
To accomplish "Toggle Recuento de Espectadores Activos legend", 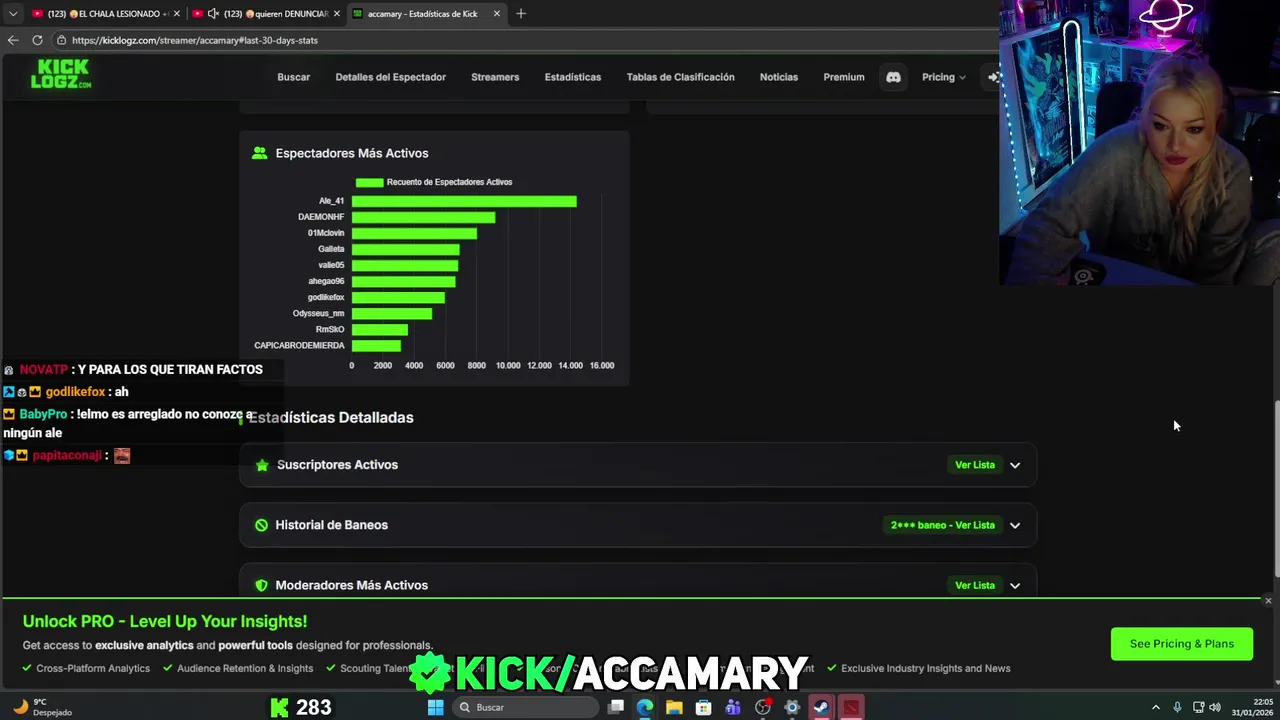I will 433,182.
